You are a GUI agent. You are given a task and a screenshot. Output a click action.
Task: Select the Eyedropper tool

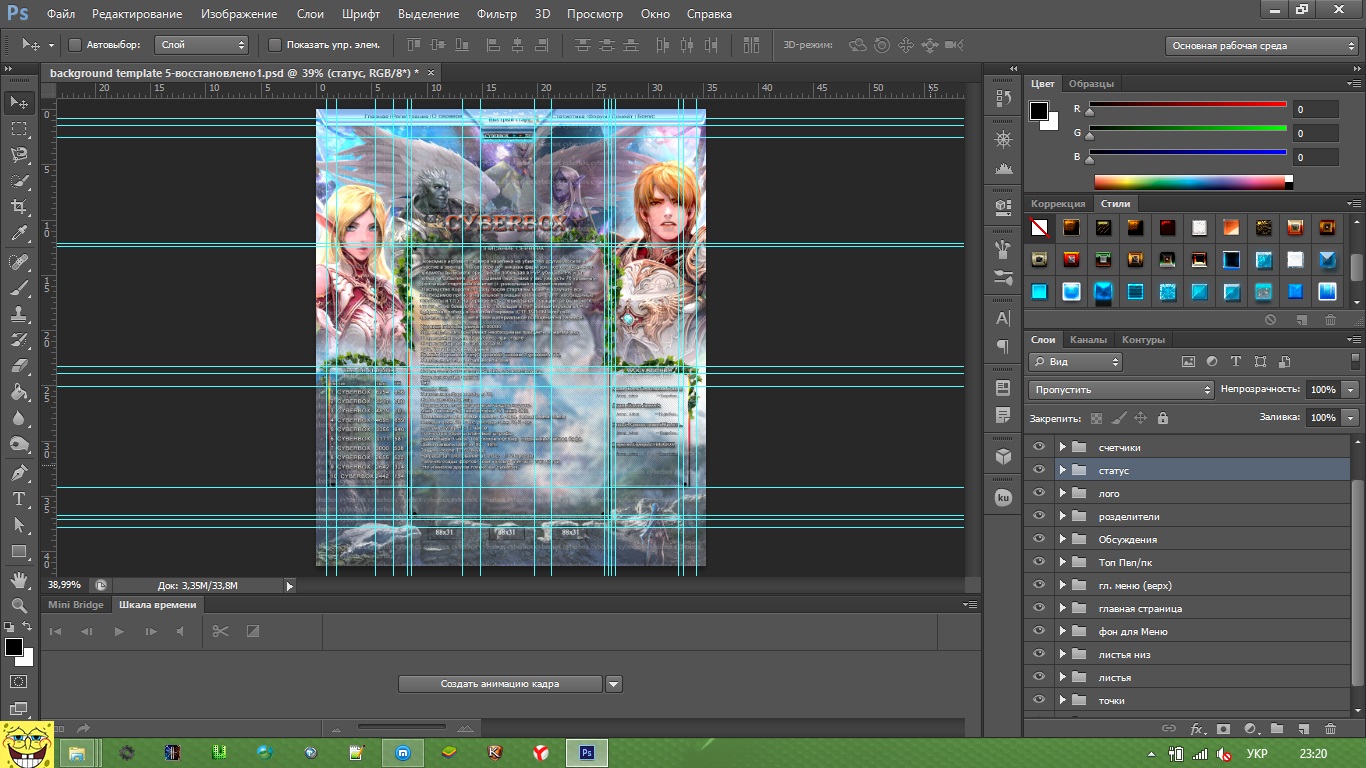pyautogui.click(x=19, y=234)
